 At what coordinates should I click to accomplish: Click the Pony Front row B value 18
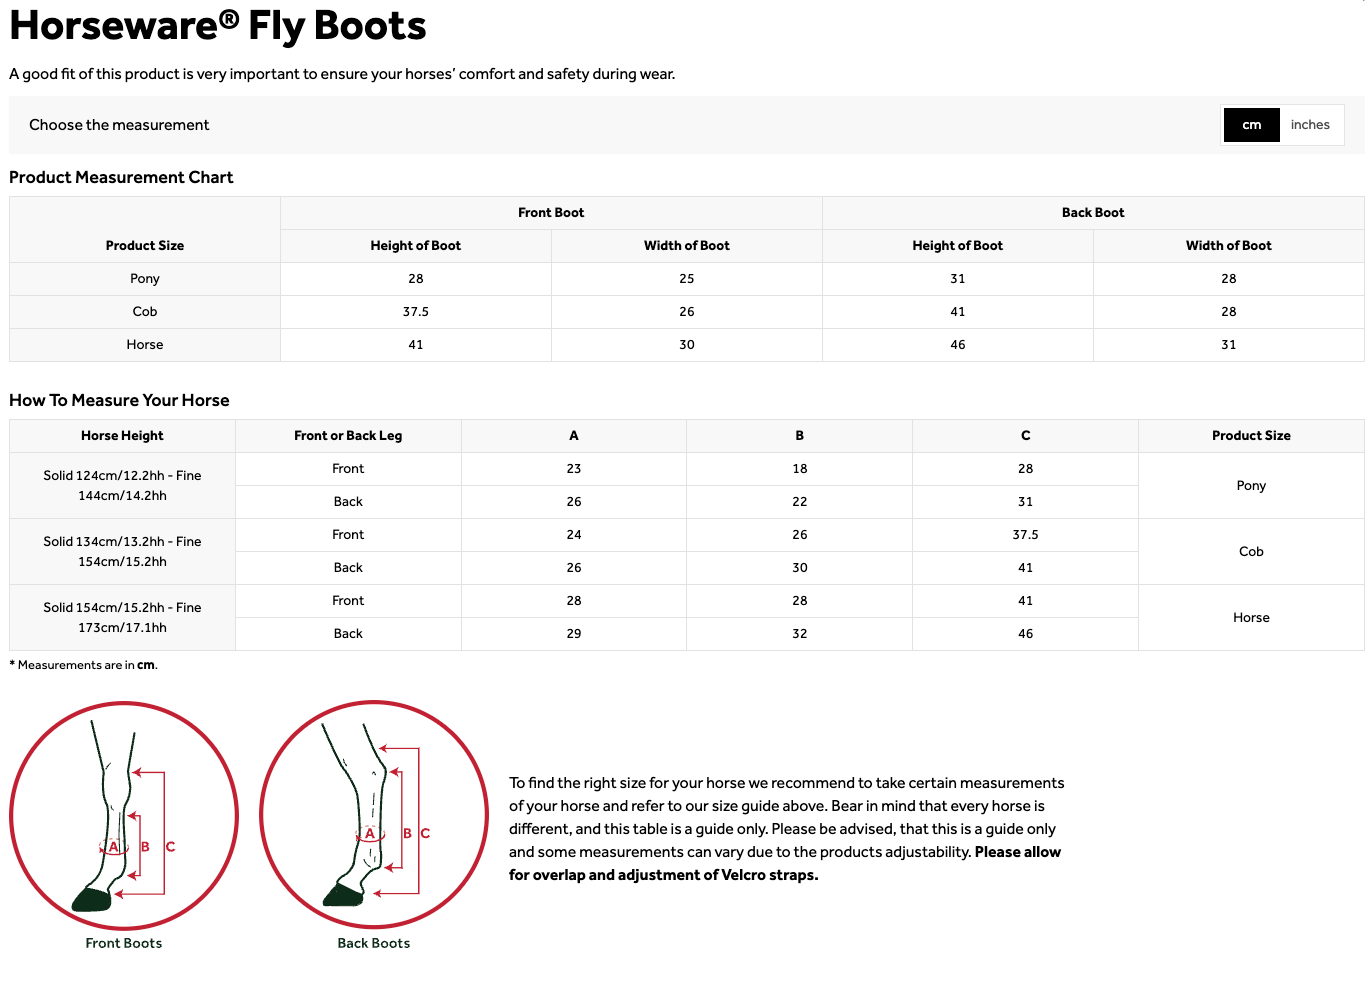click(x=800, y=469)
